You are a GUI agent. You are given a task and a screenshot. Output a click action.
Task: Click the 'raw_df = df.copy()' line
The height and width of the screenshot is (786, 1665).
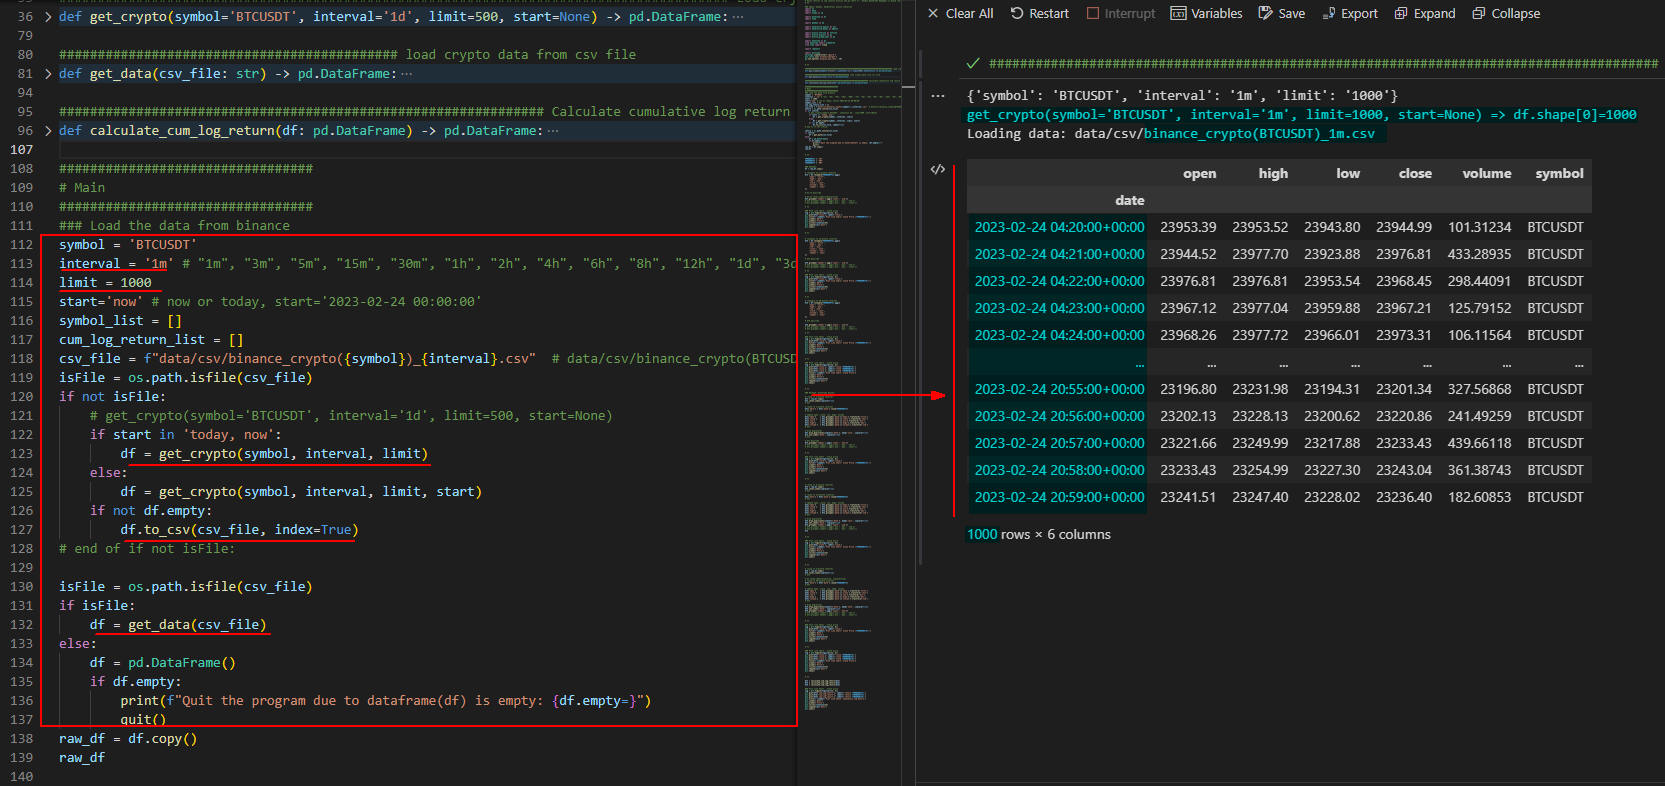pyautogui.click(x=127, y=739)
